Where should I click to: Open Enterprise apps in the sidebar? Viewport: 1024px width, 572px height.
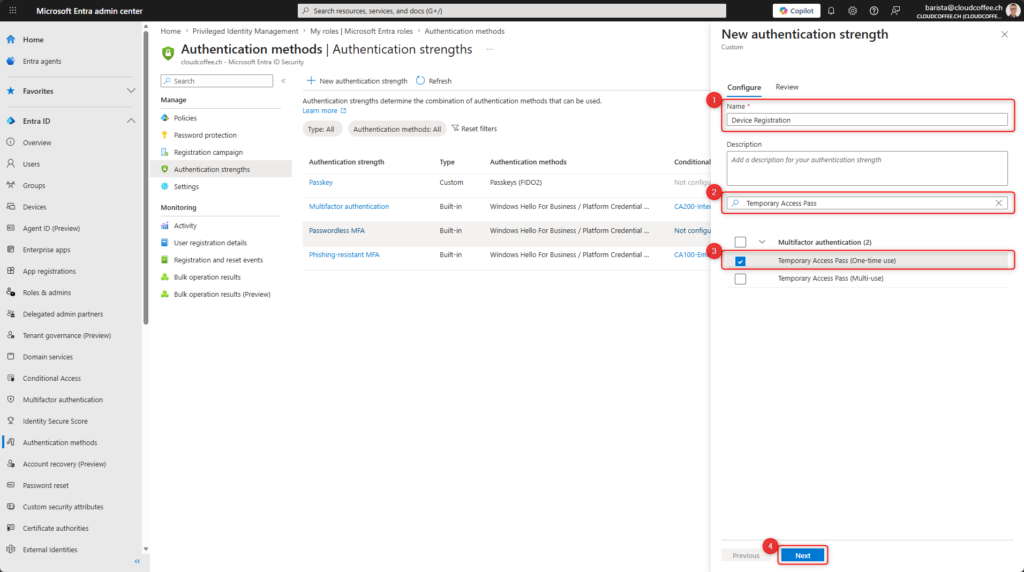point(46,249)
